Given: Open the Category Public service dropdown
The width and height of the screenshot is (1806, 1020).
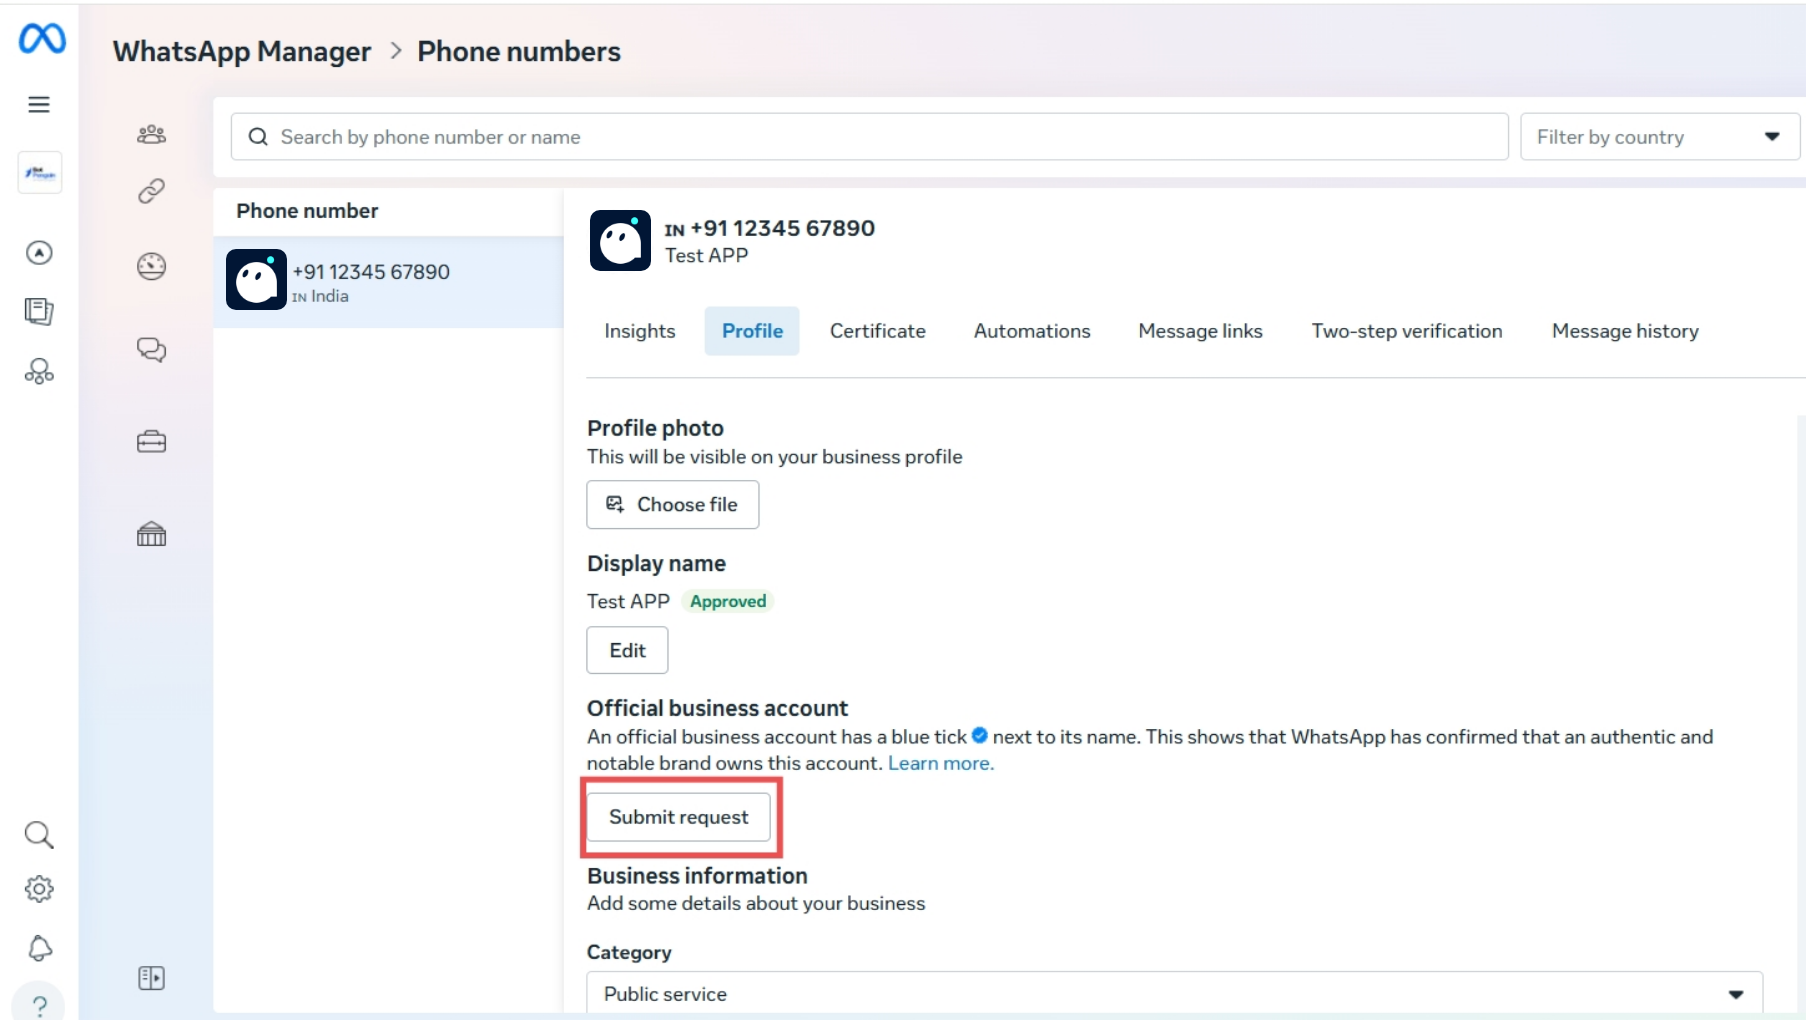Looking at the screenshot, I should [x=1175, y=994].
